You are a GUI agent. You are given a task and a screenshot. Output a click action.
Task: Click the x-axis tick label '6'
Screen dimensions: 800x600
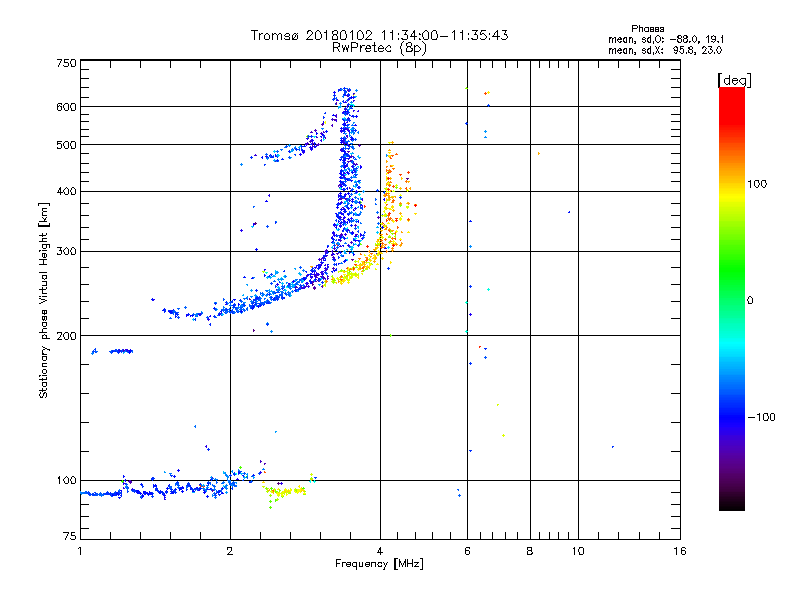click(x=467, y=551)
